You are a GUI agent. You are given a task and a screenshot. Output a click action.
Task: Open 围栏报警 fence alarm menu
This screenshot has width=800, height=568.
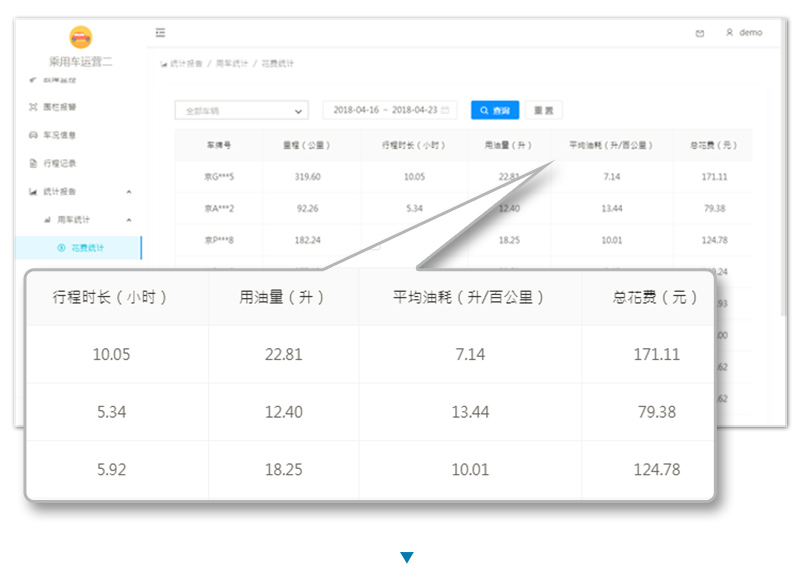click(60, 106)
